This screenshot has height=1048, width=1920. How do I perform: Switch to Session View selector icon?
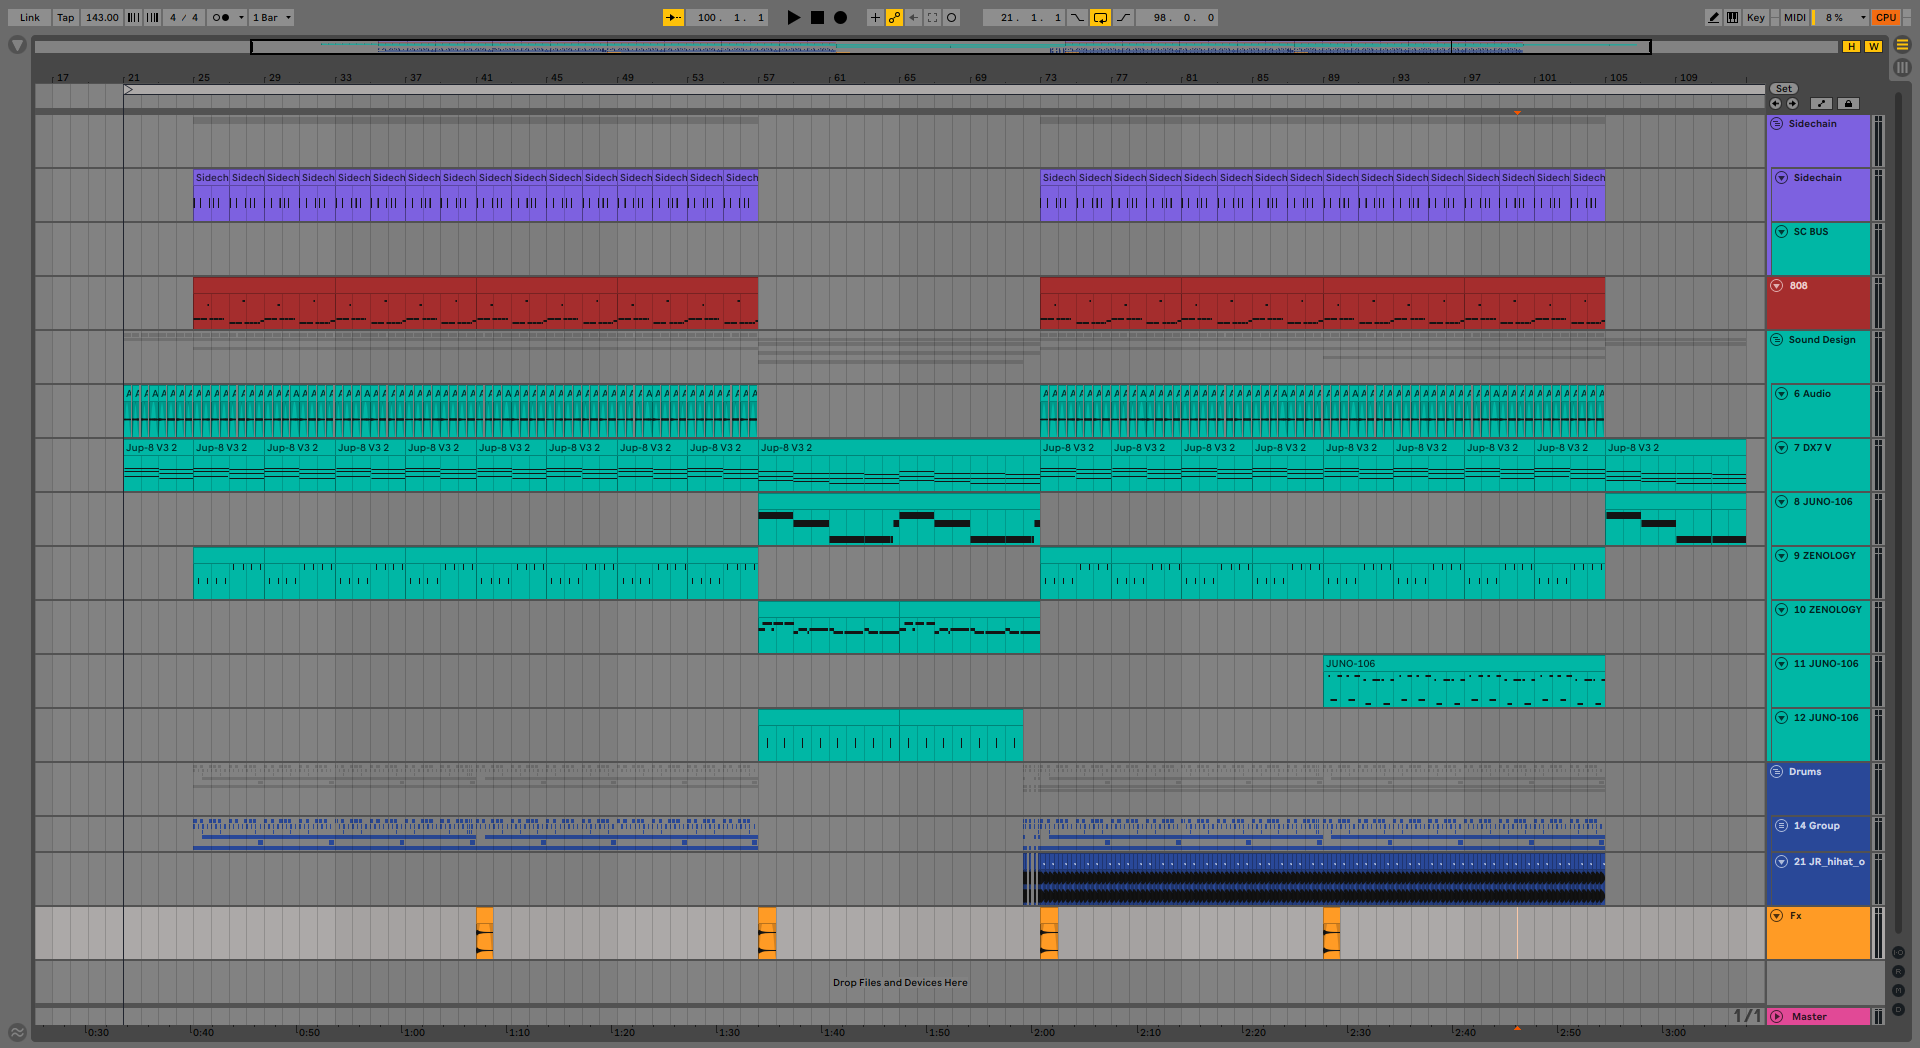1902,67
